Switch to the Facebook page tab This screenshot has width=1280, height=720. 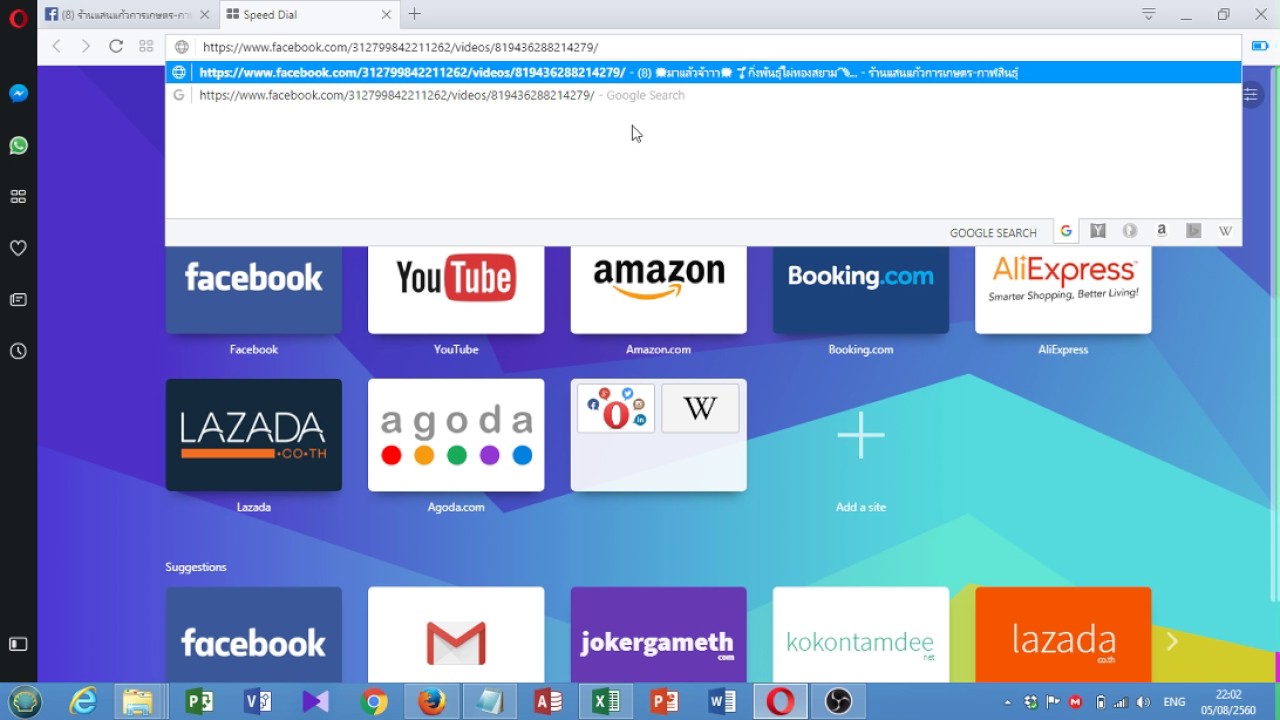tap(128, 15)
